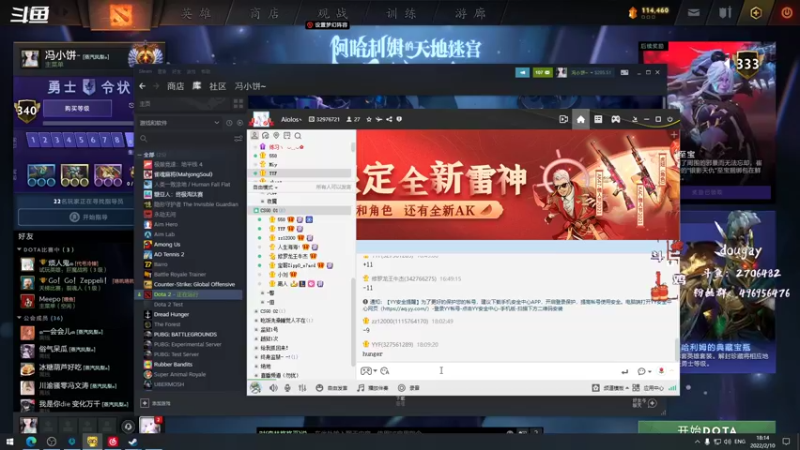
Task: Click Steam recent clock icon beside dropdown
Action: [229, 123]
